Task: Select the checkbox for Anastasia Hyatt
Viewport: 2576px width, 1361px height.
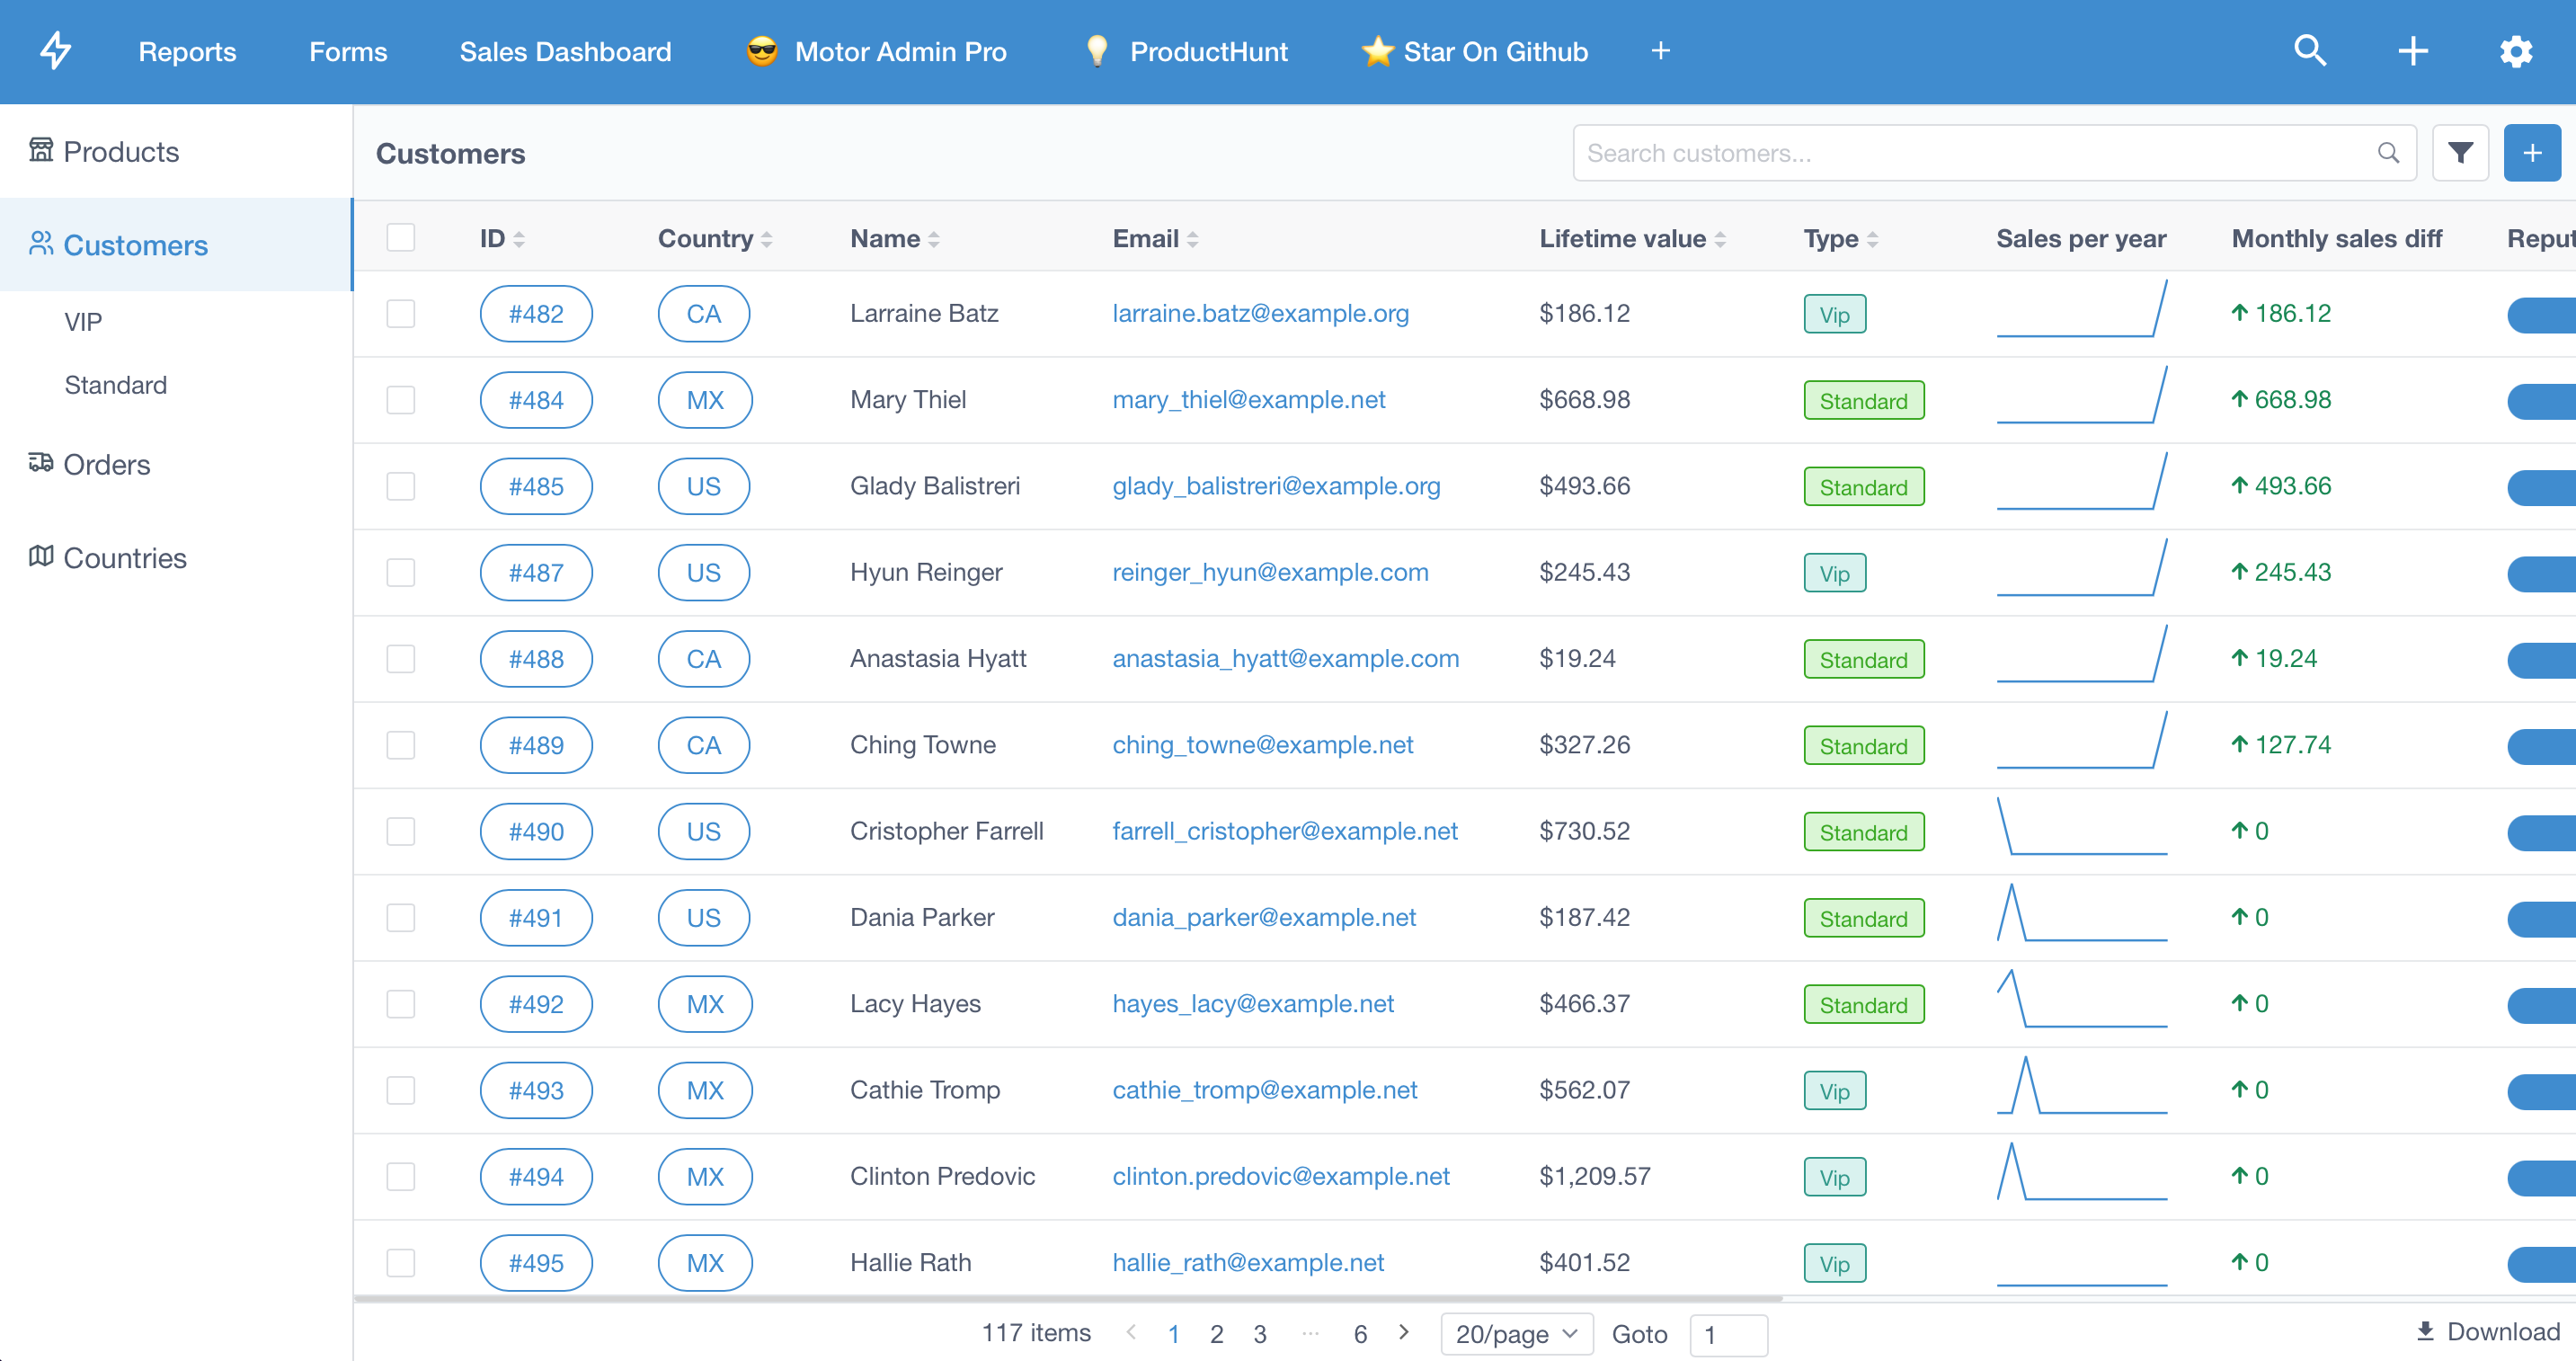Action: [401, 658]
